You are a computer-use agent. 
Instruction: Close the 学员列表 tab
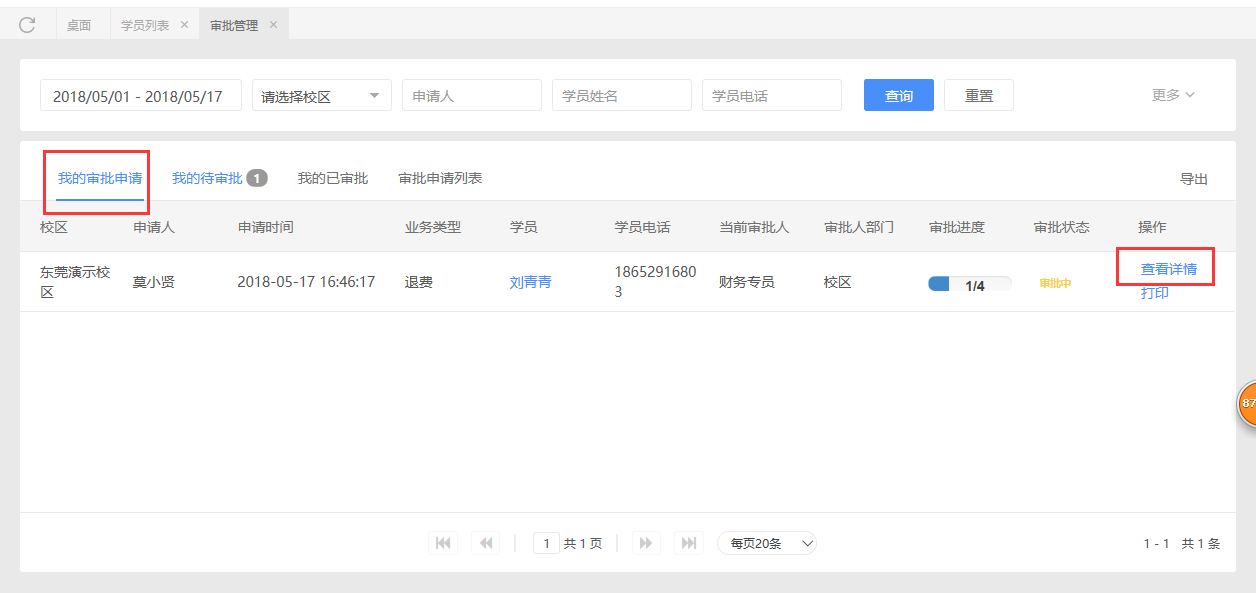184,25
